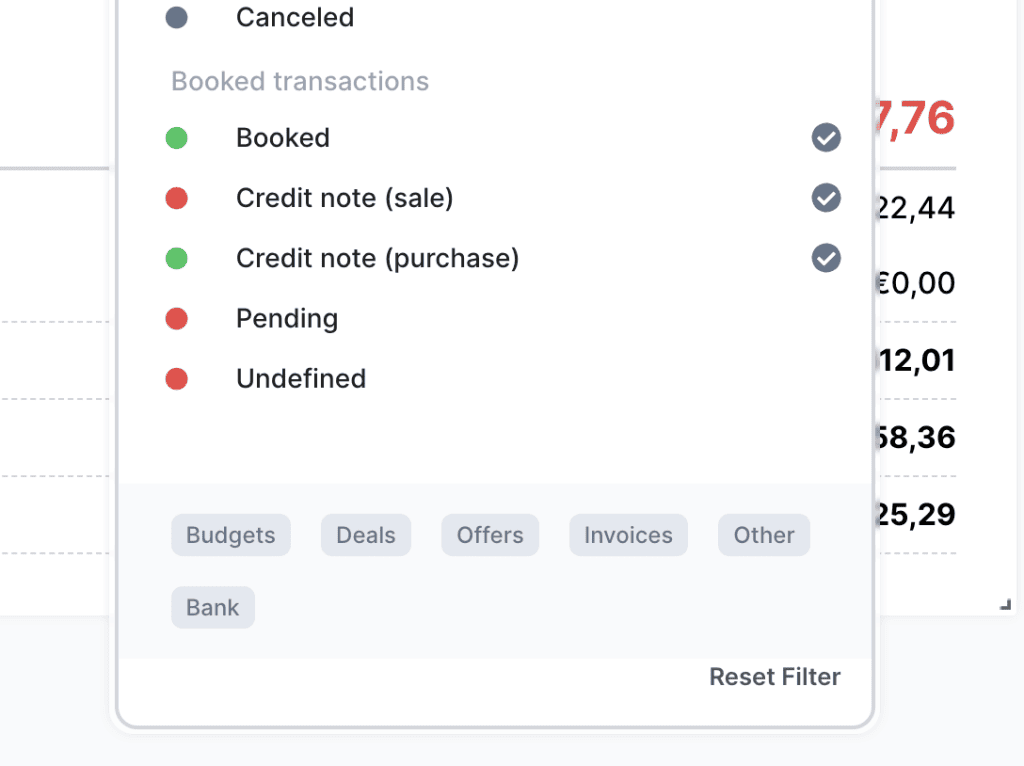Apply the Other preset filter
The image size is (1024, 766).
tap(764, 535)
